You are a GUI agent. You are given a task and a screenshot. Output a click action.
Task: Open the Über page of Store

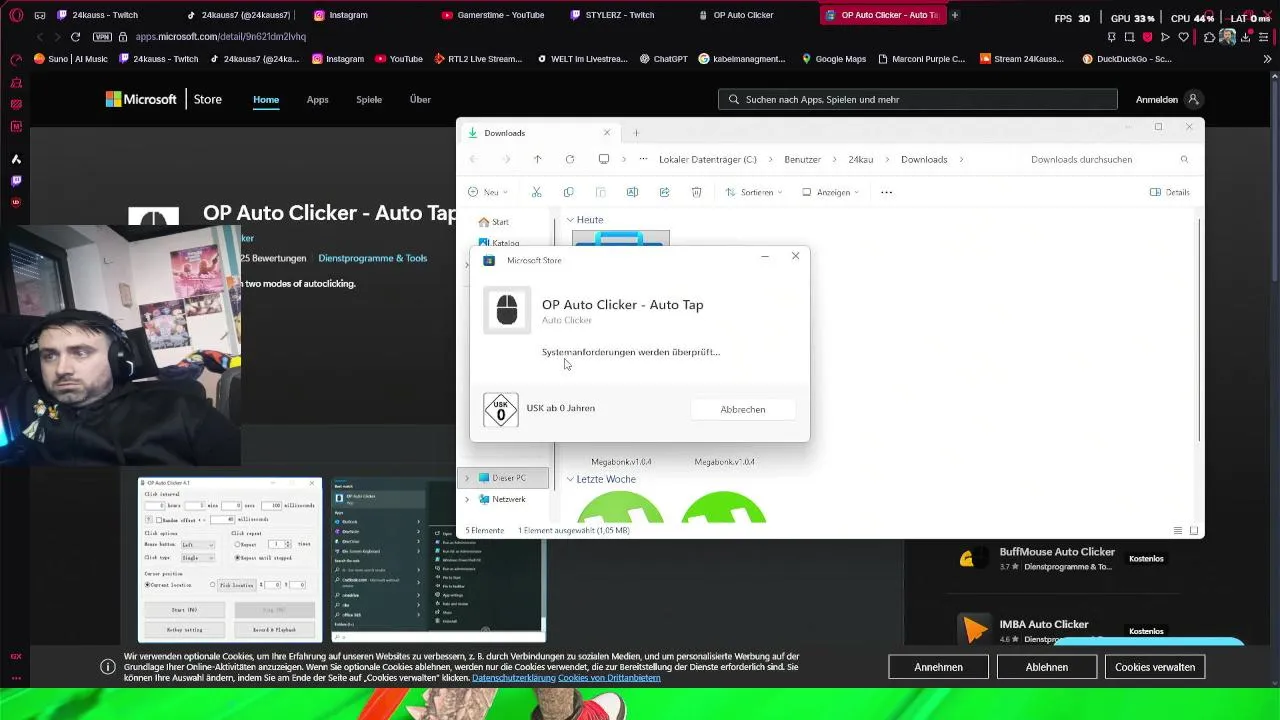[x=420, y=99]
